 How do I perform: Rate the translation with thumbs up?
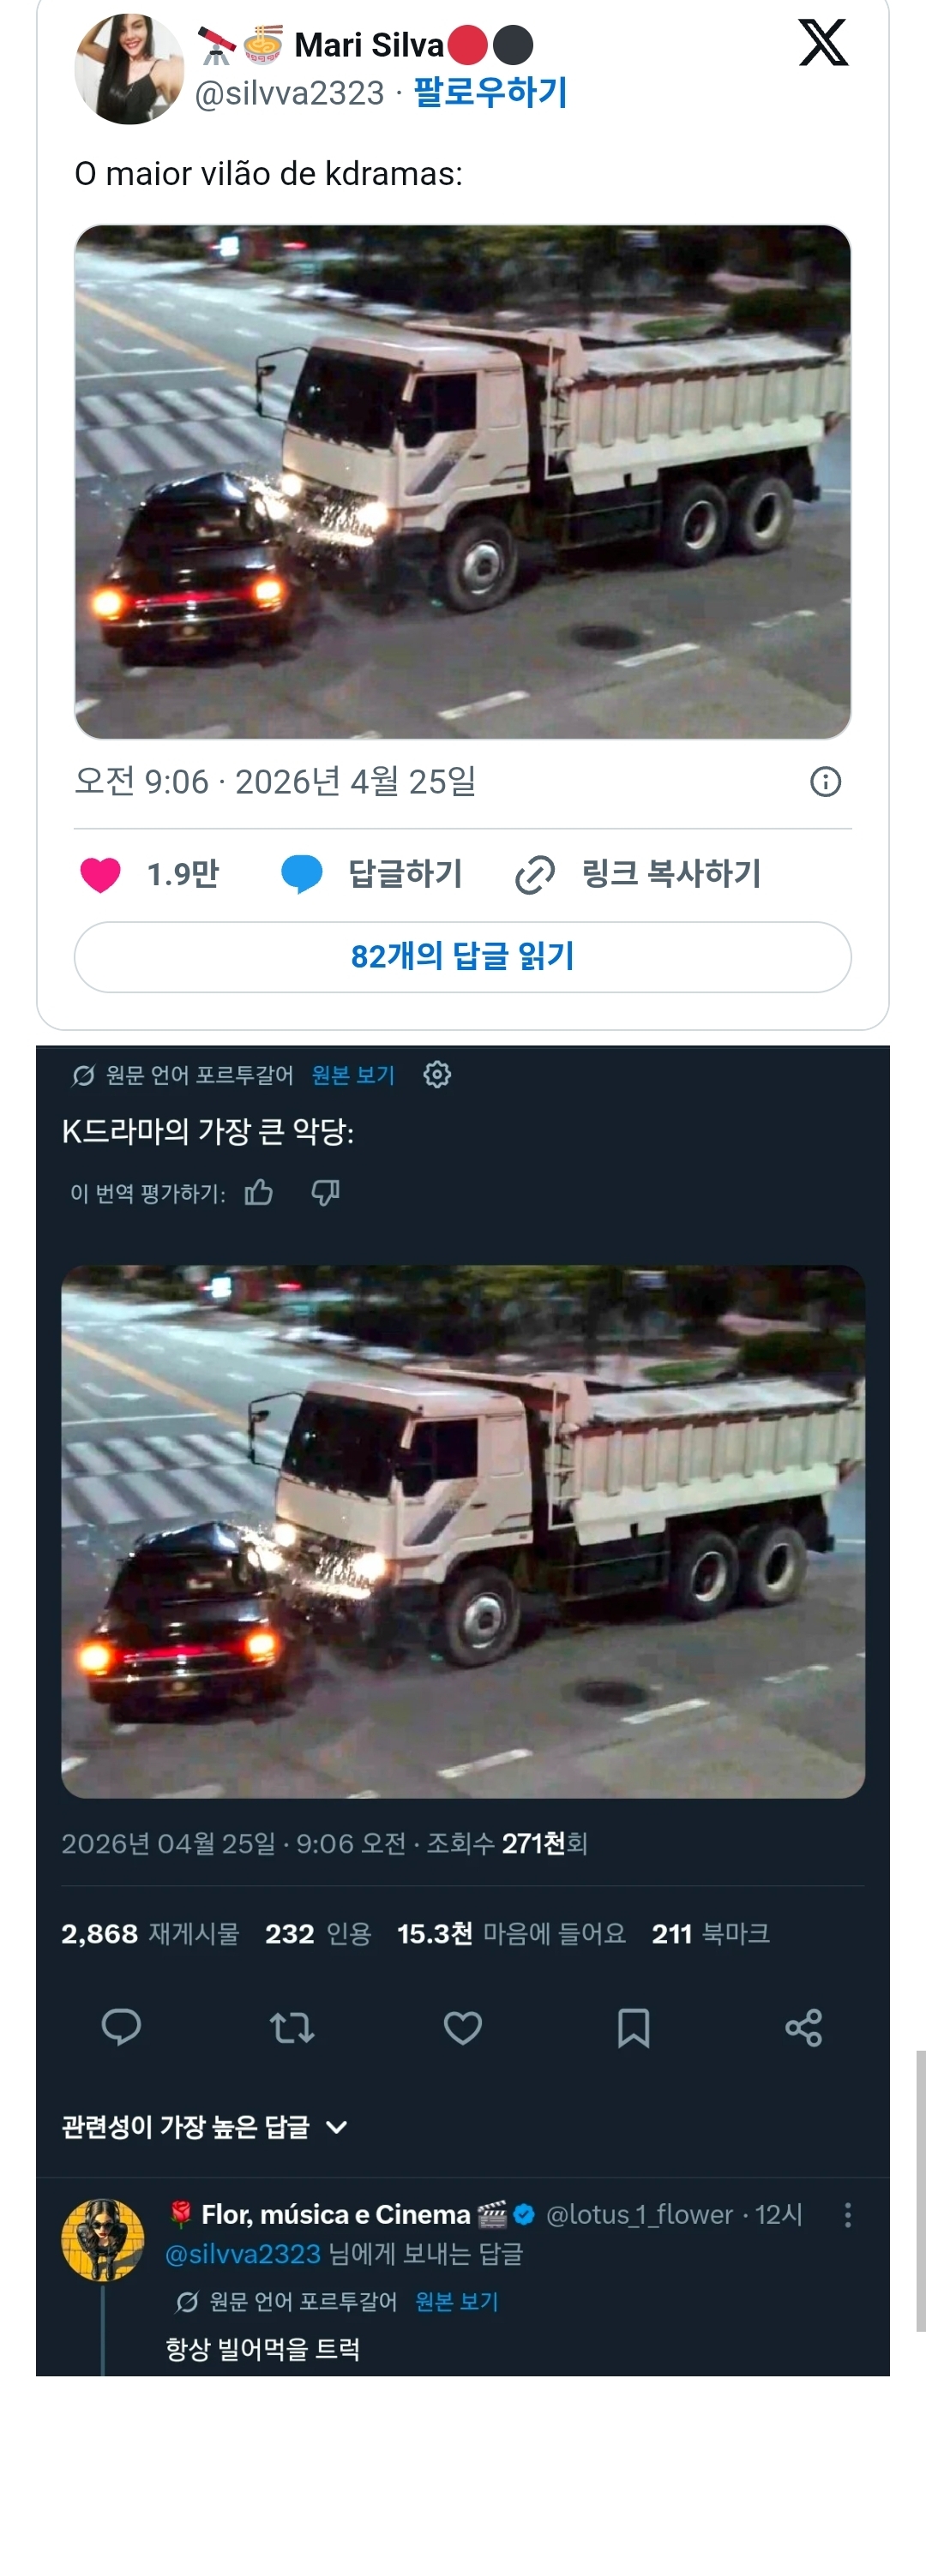(259, 1192)
